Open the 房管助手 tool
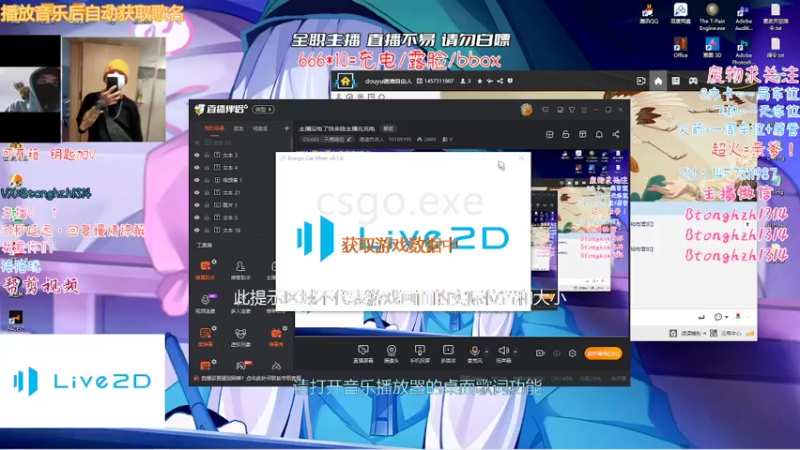The image size is (800, 450). pos(240,270)
